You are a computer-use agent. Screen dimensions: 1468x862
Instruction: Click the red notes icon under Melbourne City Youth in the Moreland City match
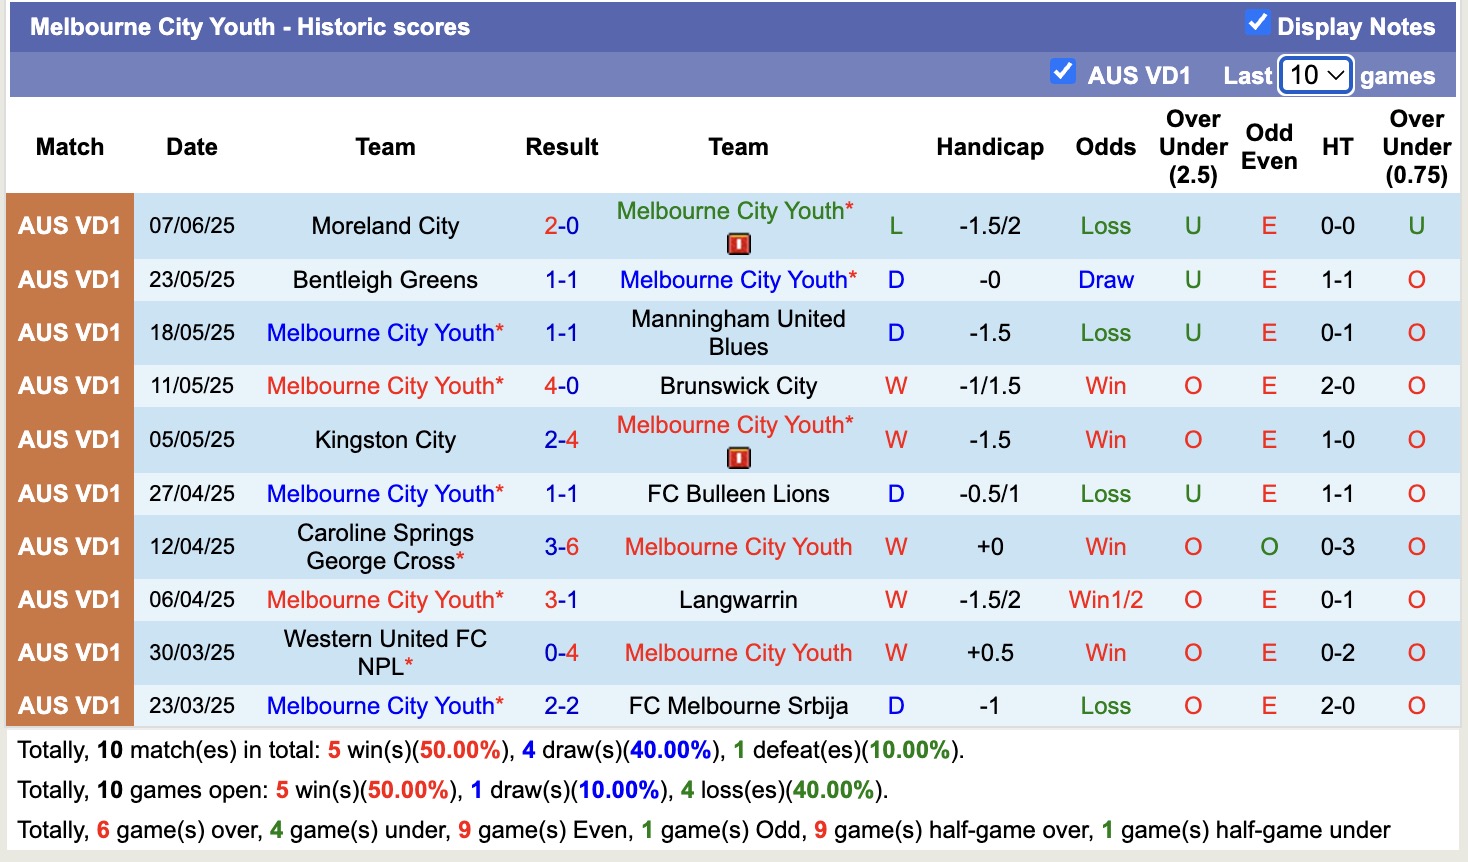[x=737, y=243]
